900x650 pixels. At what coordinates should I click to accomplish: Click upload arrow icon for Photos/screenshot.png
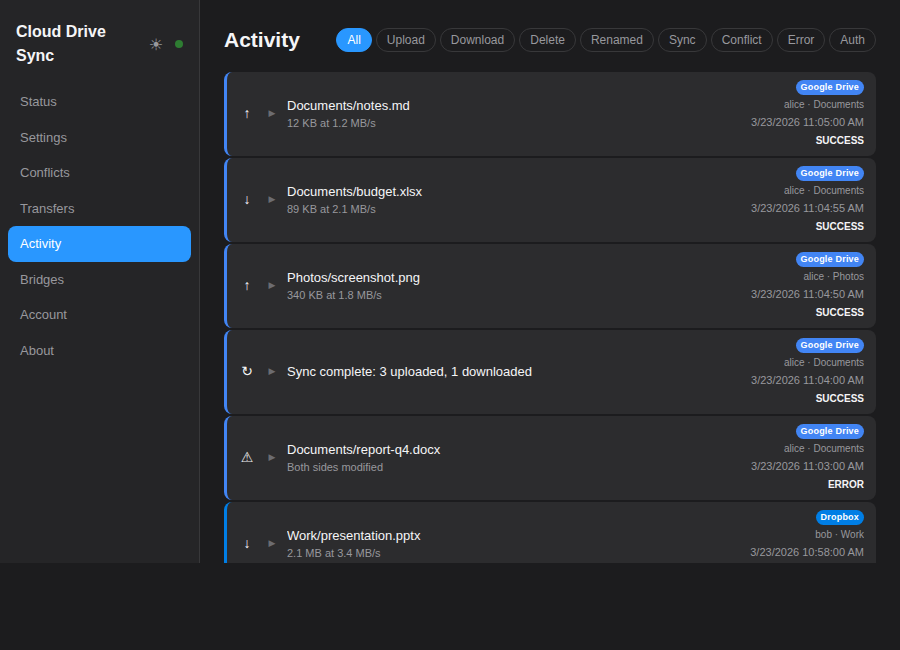[x=247, y=286]
